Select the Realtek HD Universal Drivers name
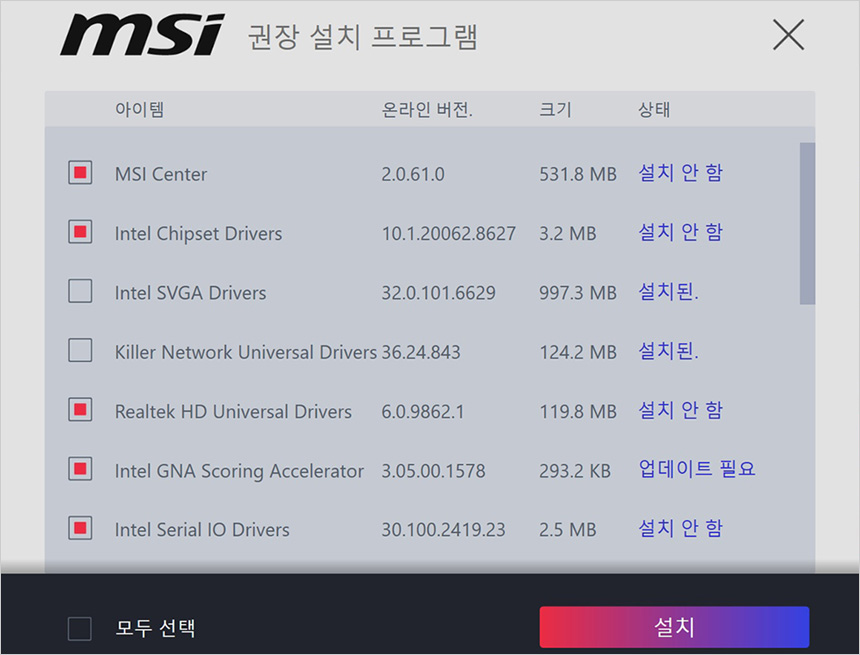Viewport: 860px width, 655px height. (233, 411)
